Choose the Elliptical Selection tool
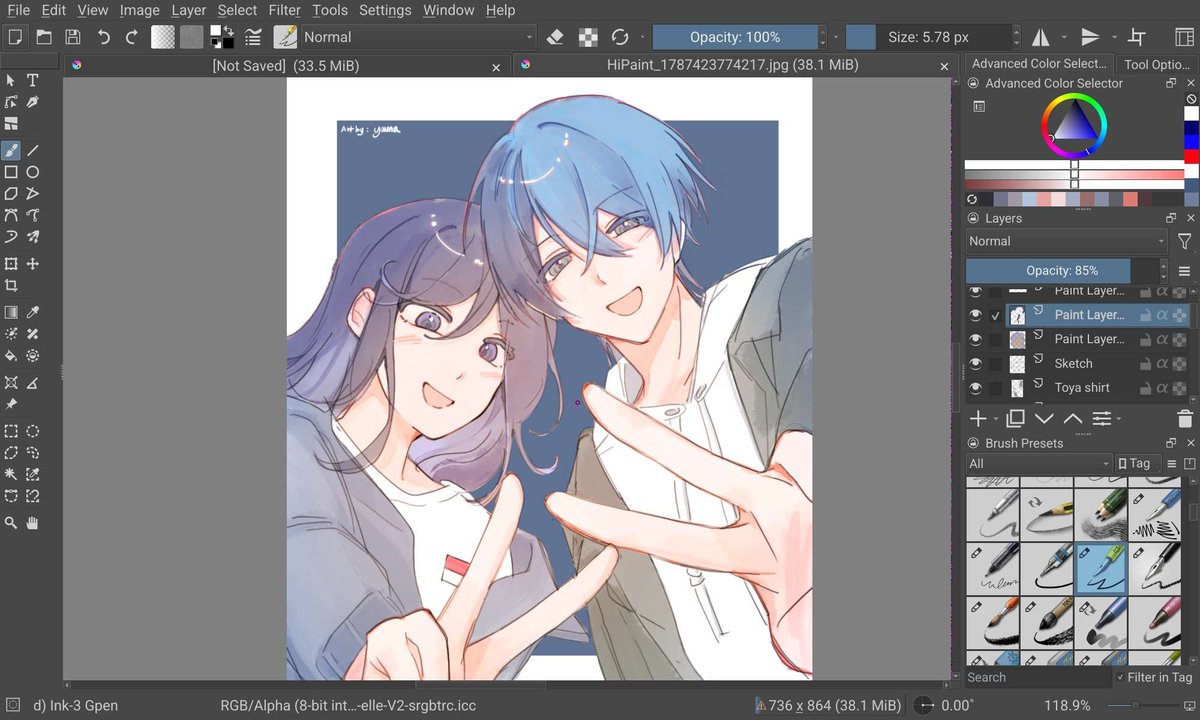 click(33, 431)
